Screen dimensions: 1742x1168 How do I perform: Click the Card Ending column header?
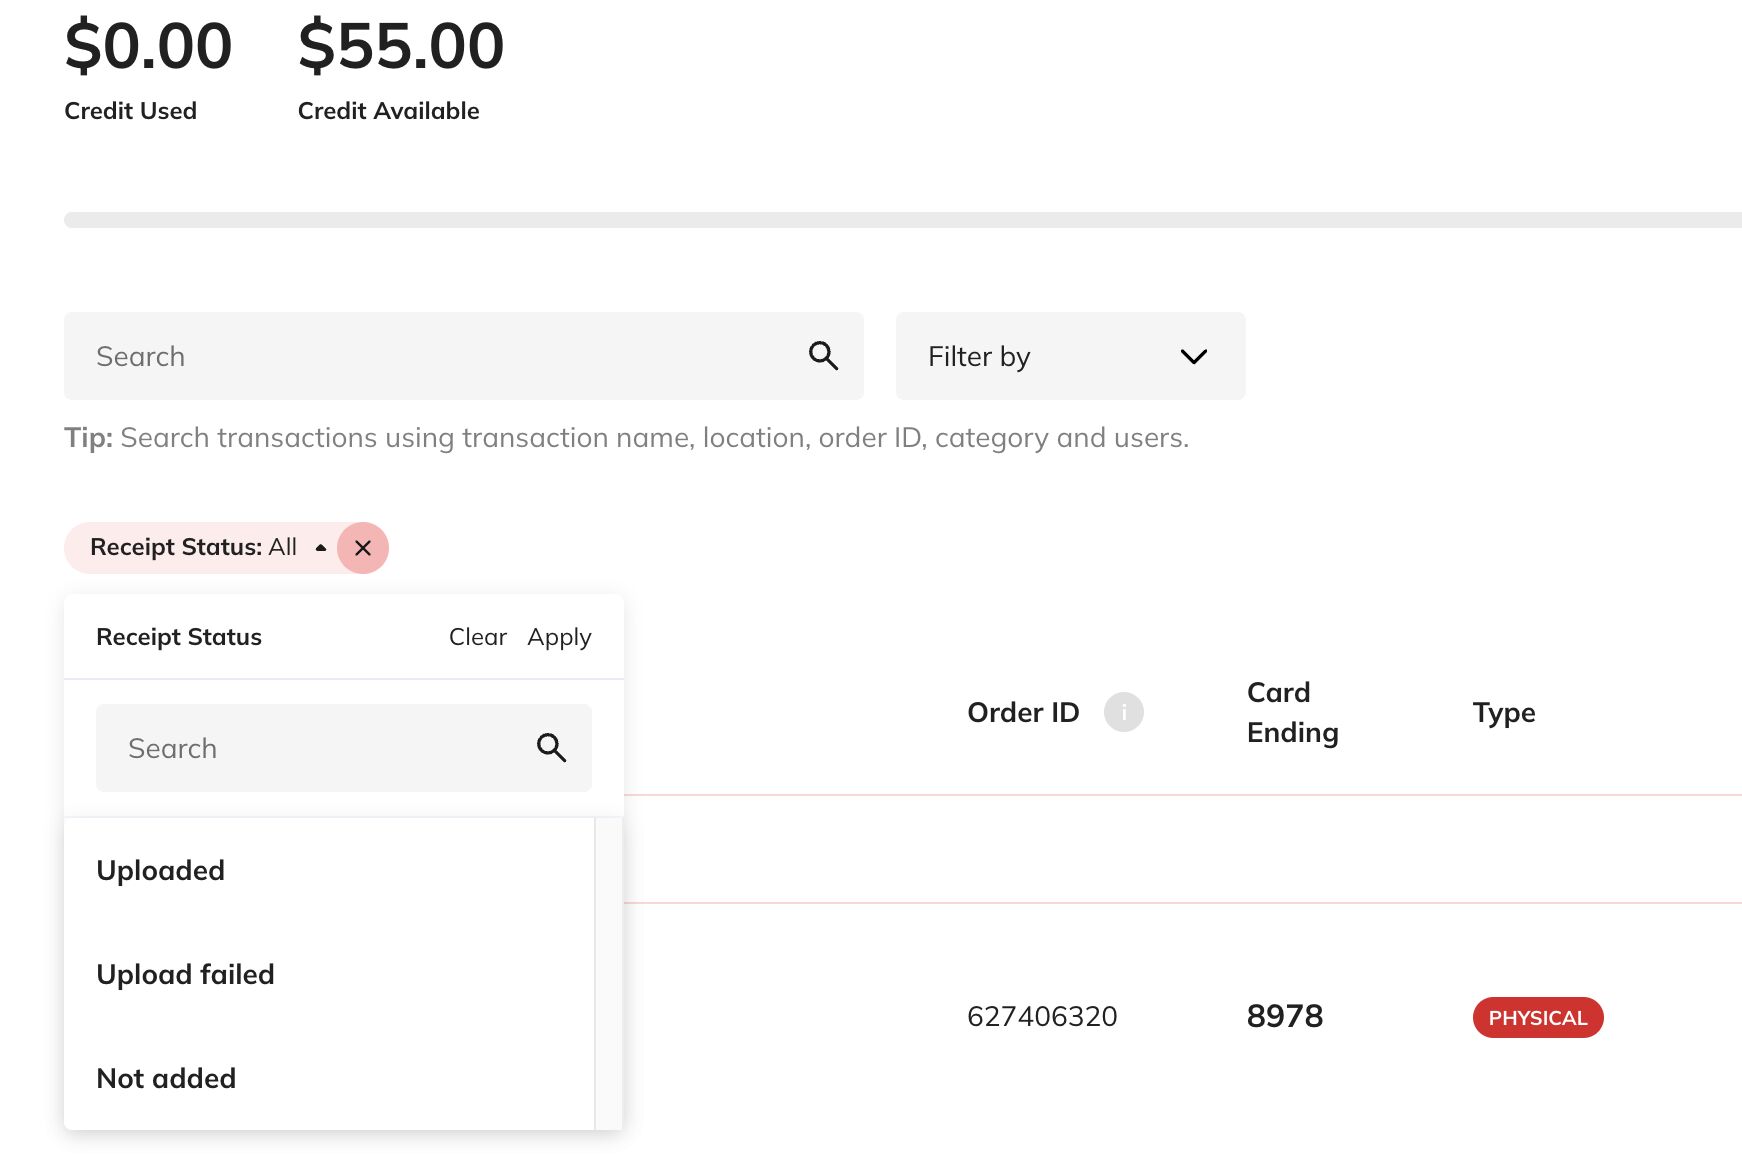coord(1292,712)
